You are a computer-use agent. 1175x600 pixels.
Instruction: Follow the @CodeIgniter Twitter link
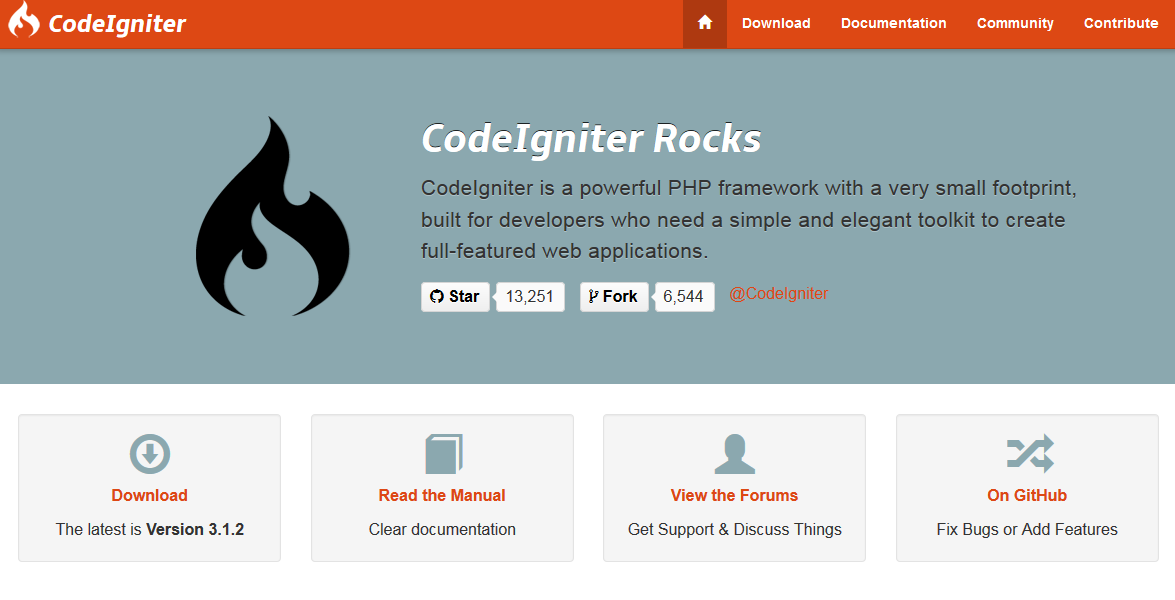tap(778, 293)
